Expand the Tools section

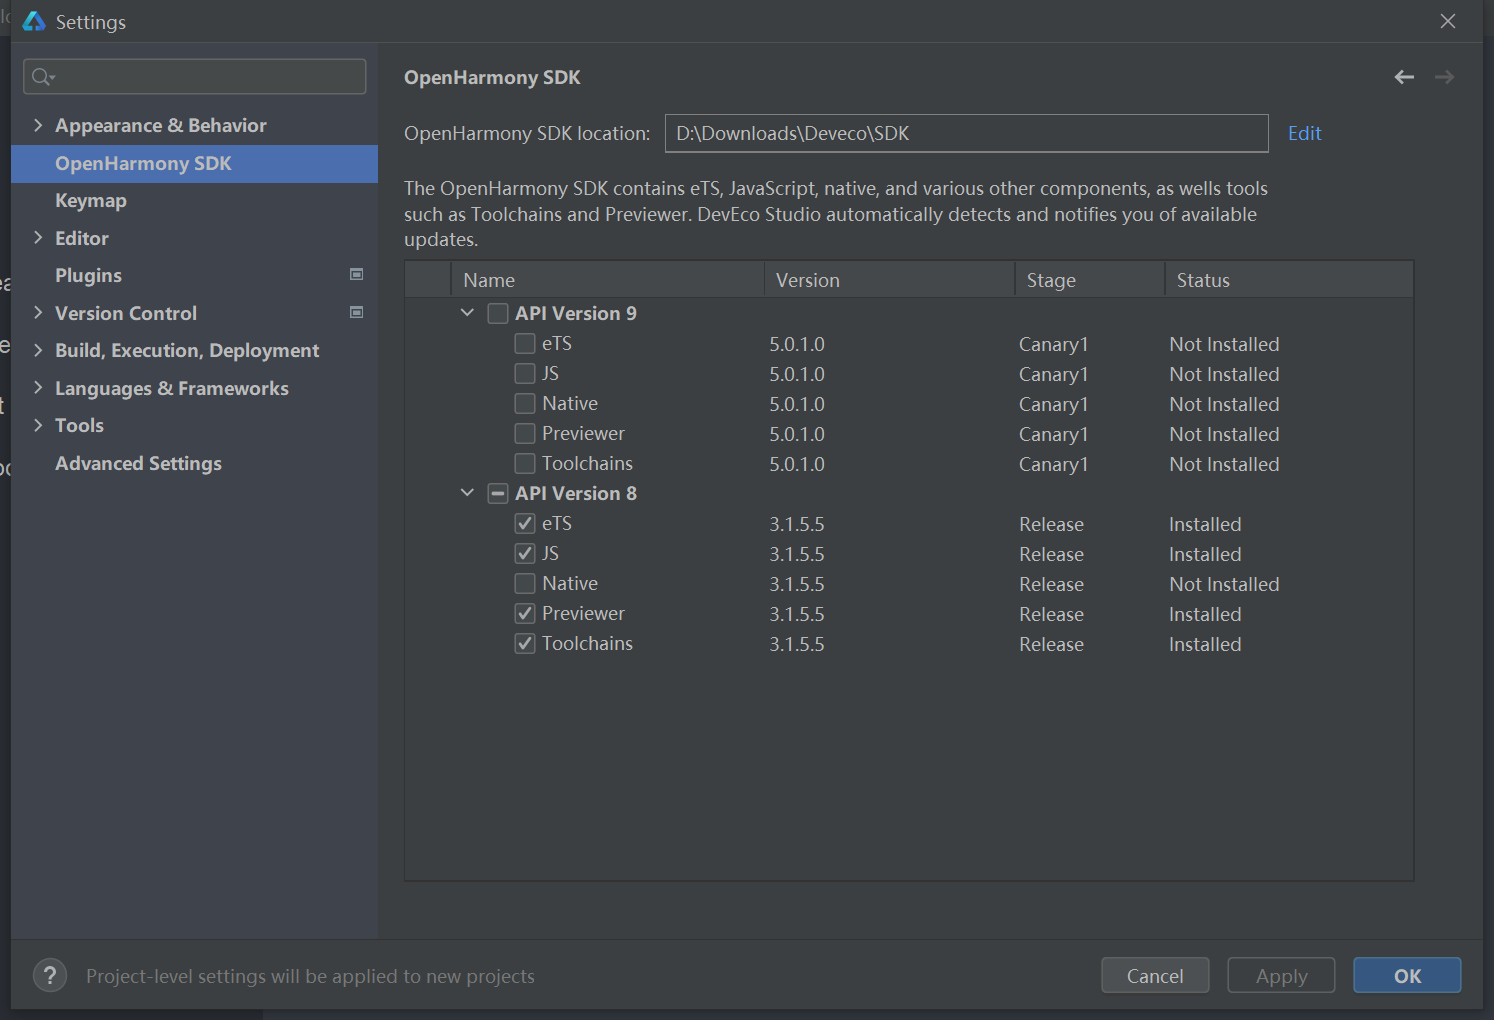pos(38,425)
